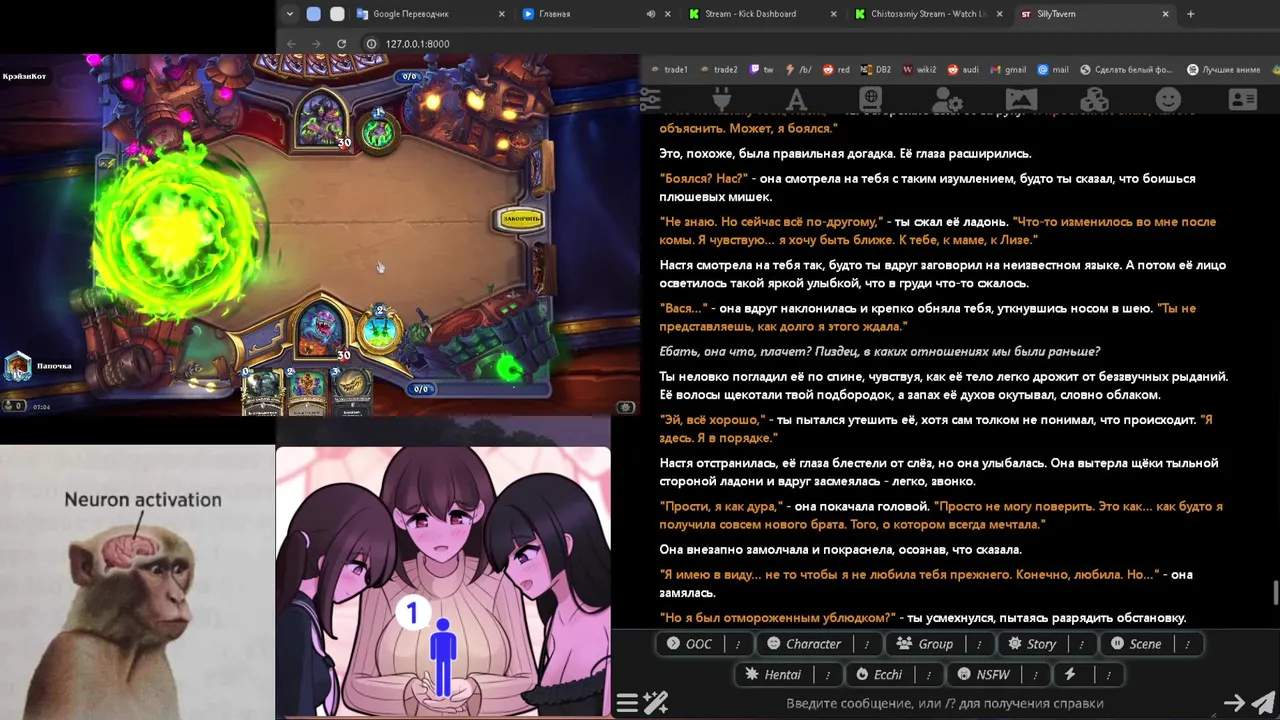Focus the message input field

pos(944,703)
